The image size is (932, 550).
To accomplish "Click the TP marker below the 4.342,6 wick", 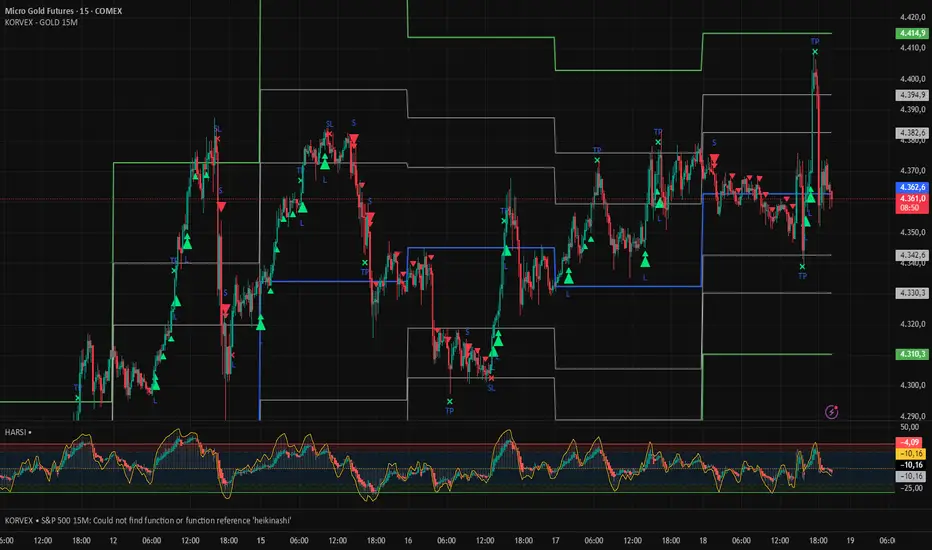I will click(802, 276).
